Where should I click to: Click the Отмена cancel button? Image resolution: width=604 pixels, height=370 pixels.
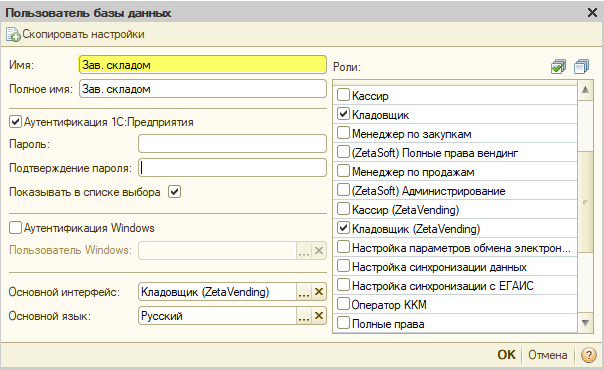pos(547,355)
